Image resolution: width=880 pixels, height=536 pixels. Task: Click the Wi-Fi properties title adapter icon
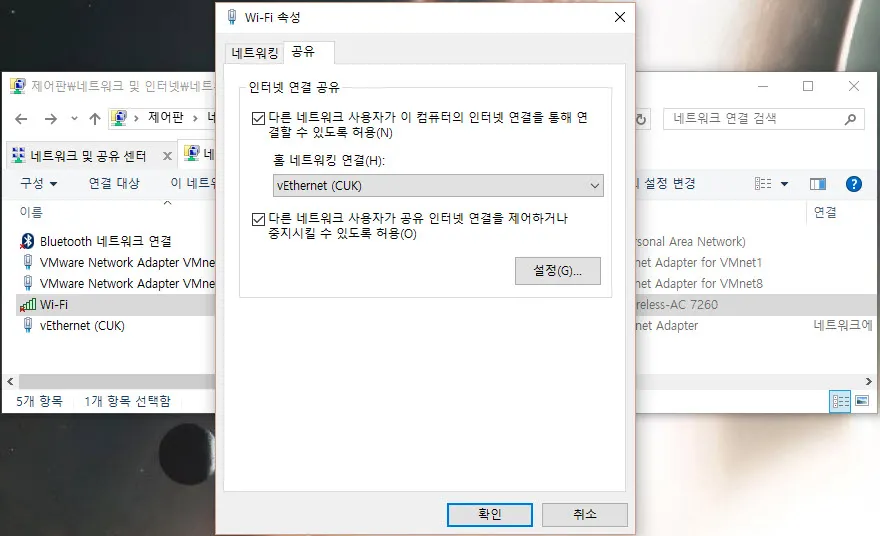(x=231, y=17)
